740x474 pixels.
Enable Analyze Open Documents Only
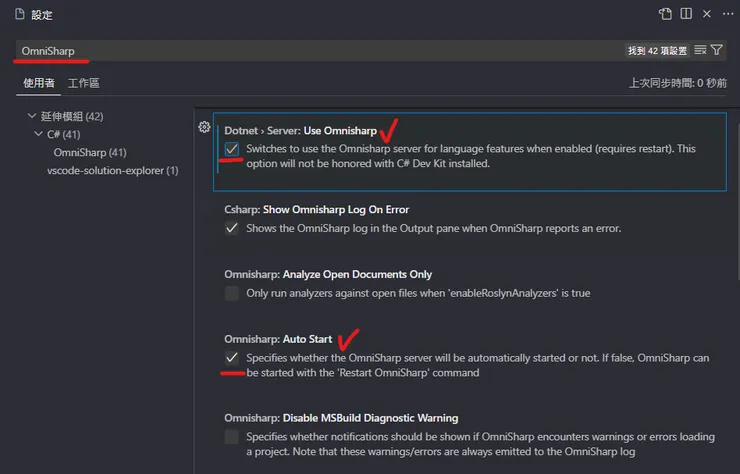point(232,293)
